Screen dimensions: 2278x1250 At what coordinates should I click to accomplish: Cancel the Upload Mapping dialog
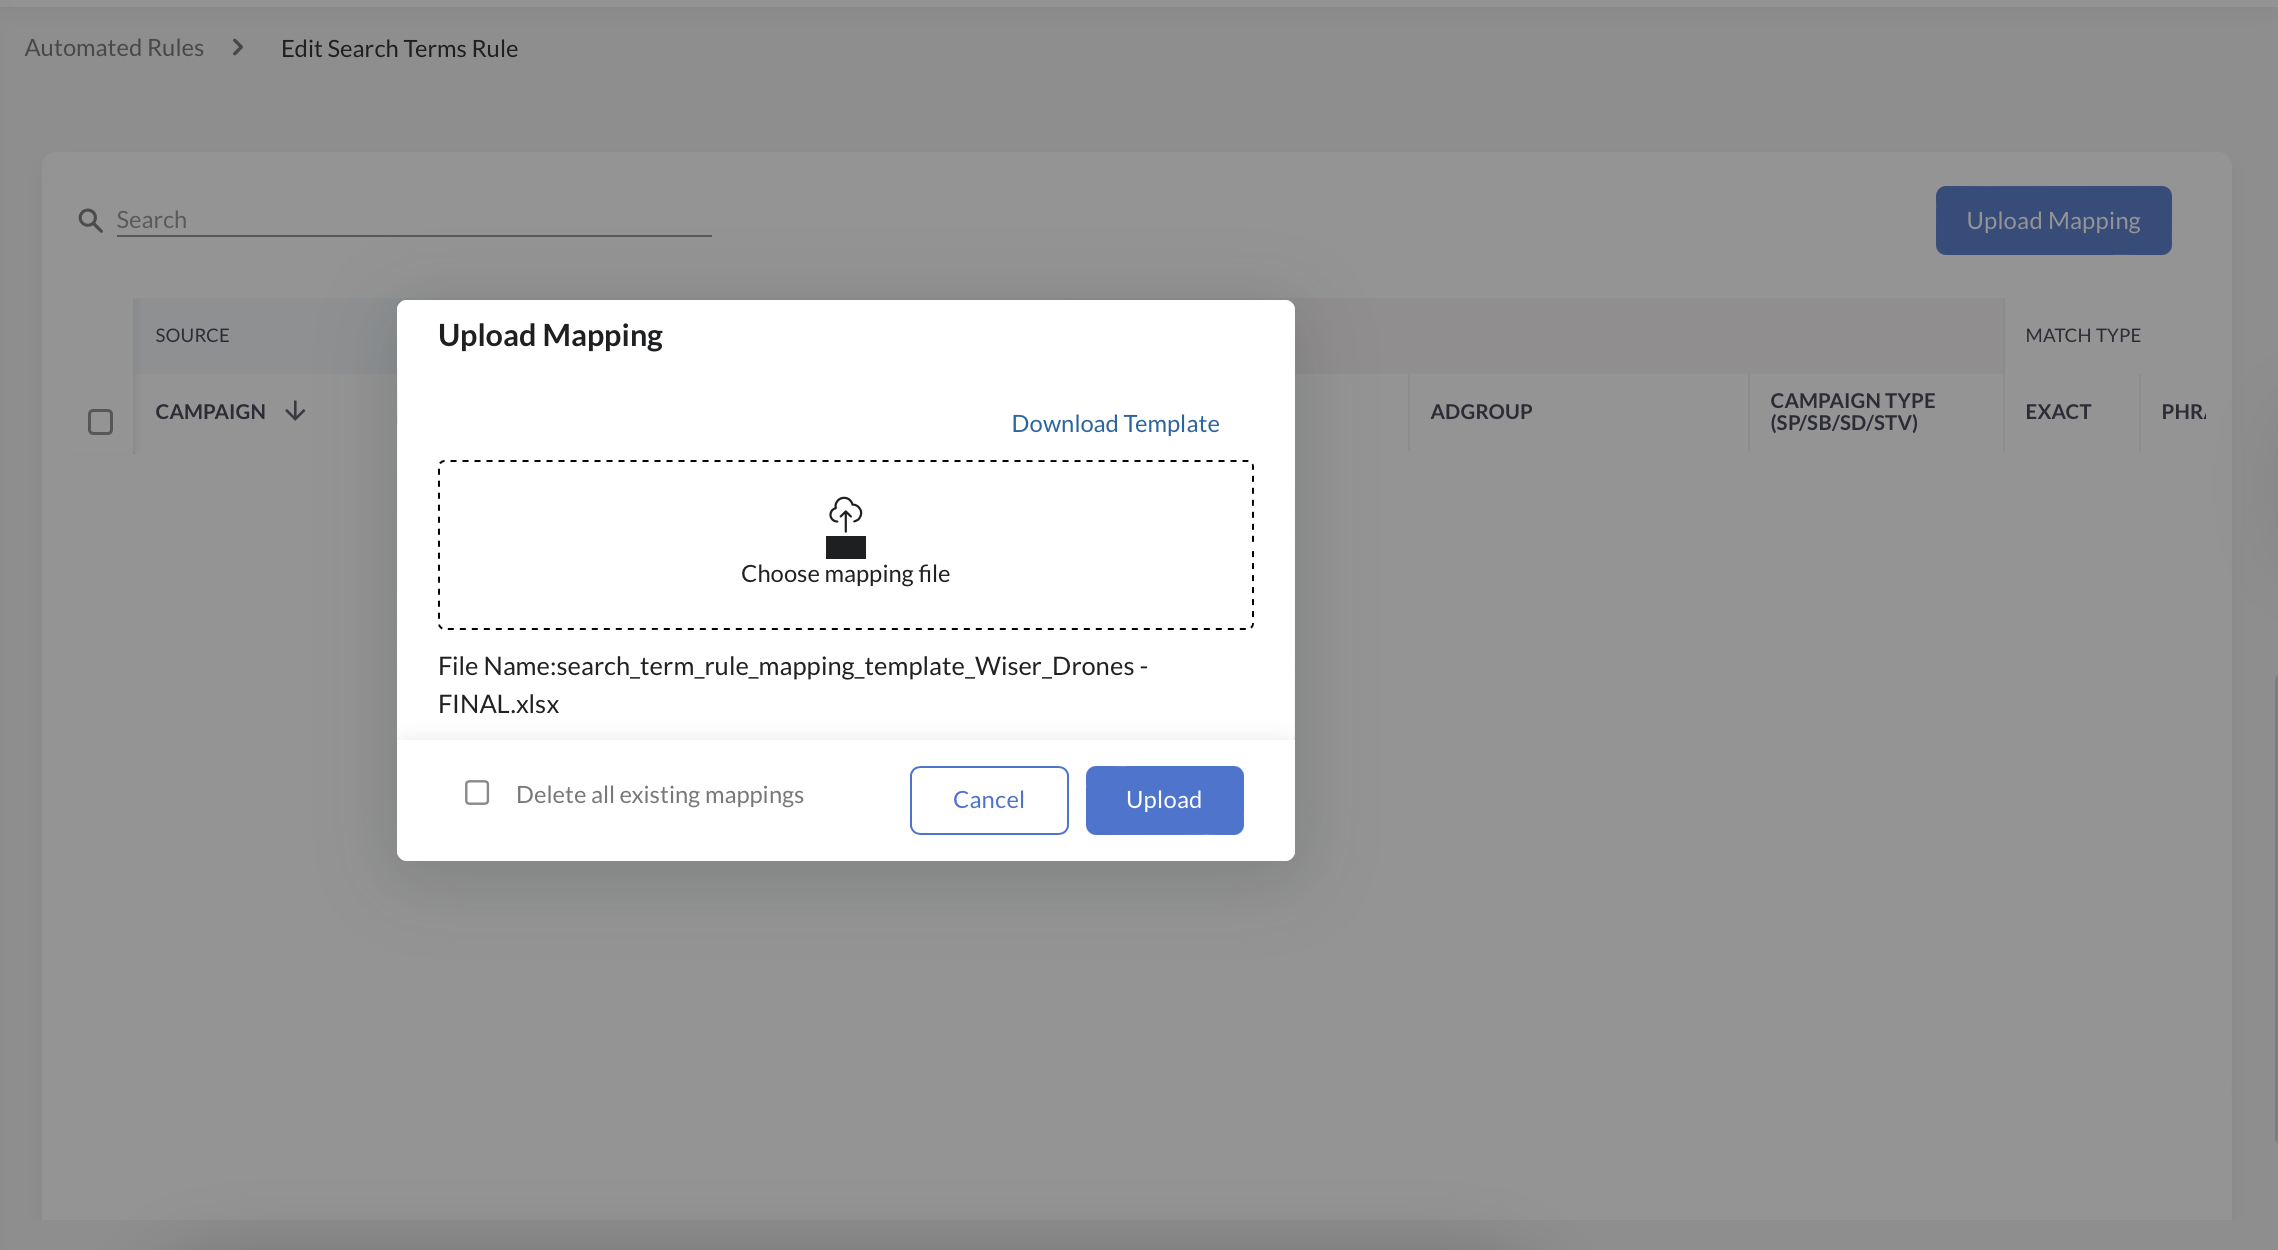[x=988, y=800]
